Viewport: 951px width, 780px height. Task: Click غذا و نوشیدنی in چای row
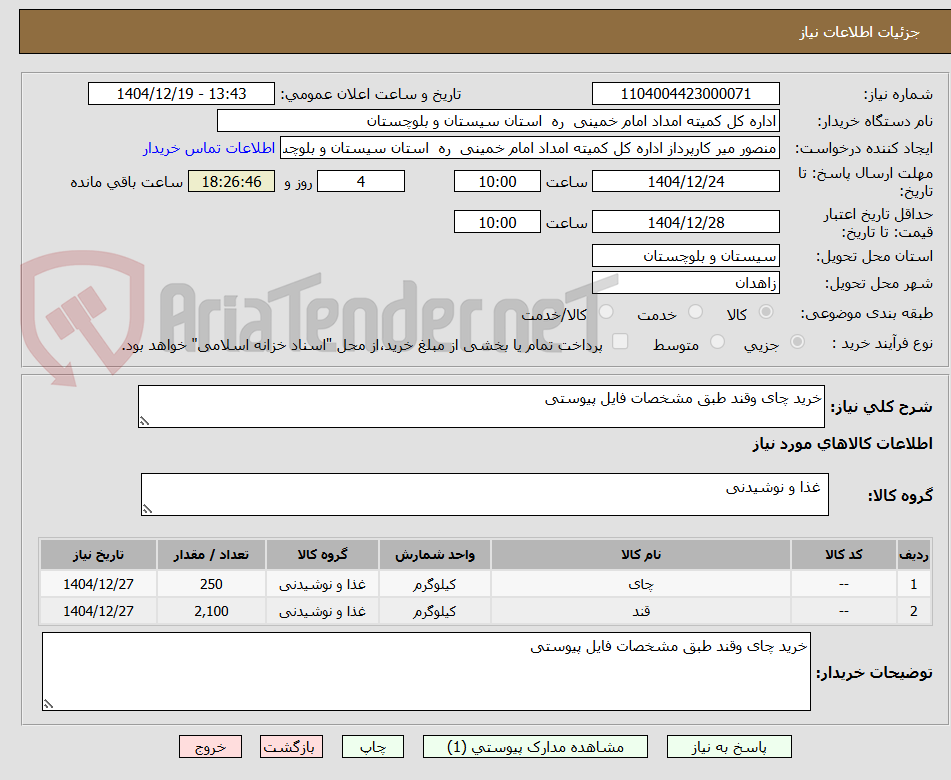[x=322, y=584]
